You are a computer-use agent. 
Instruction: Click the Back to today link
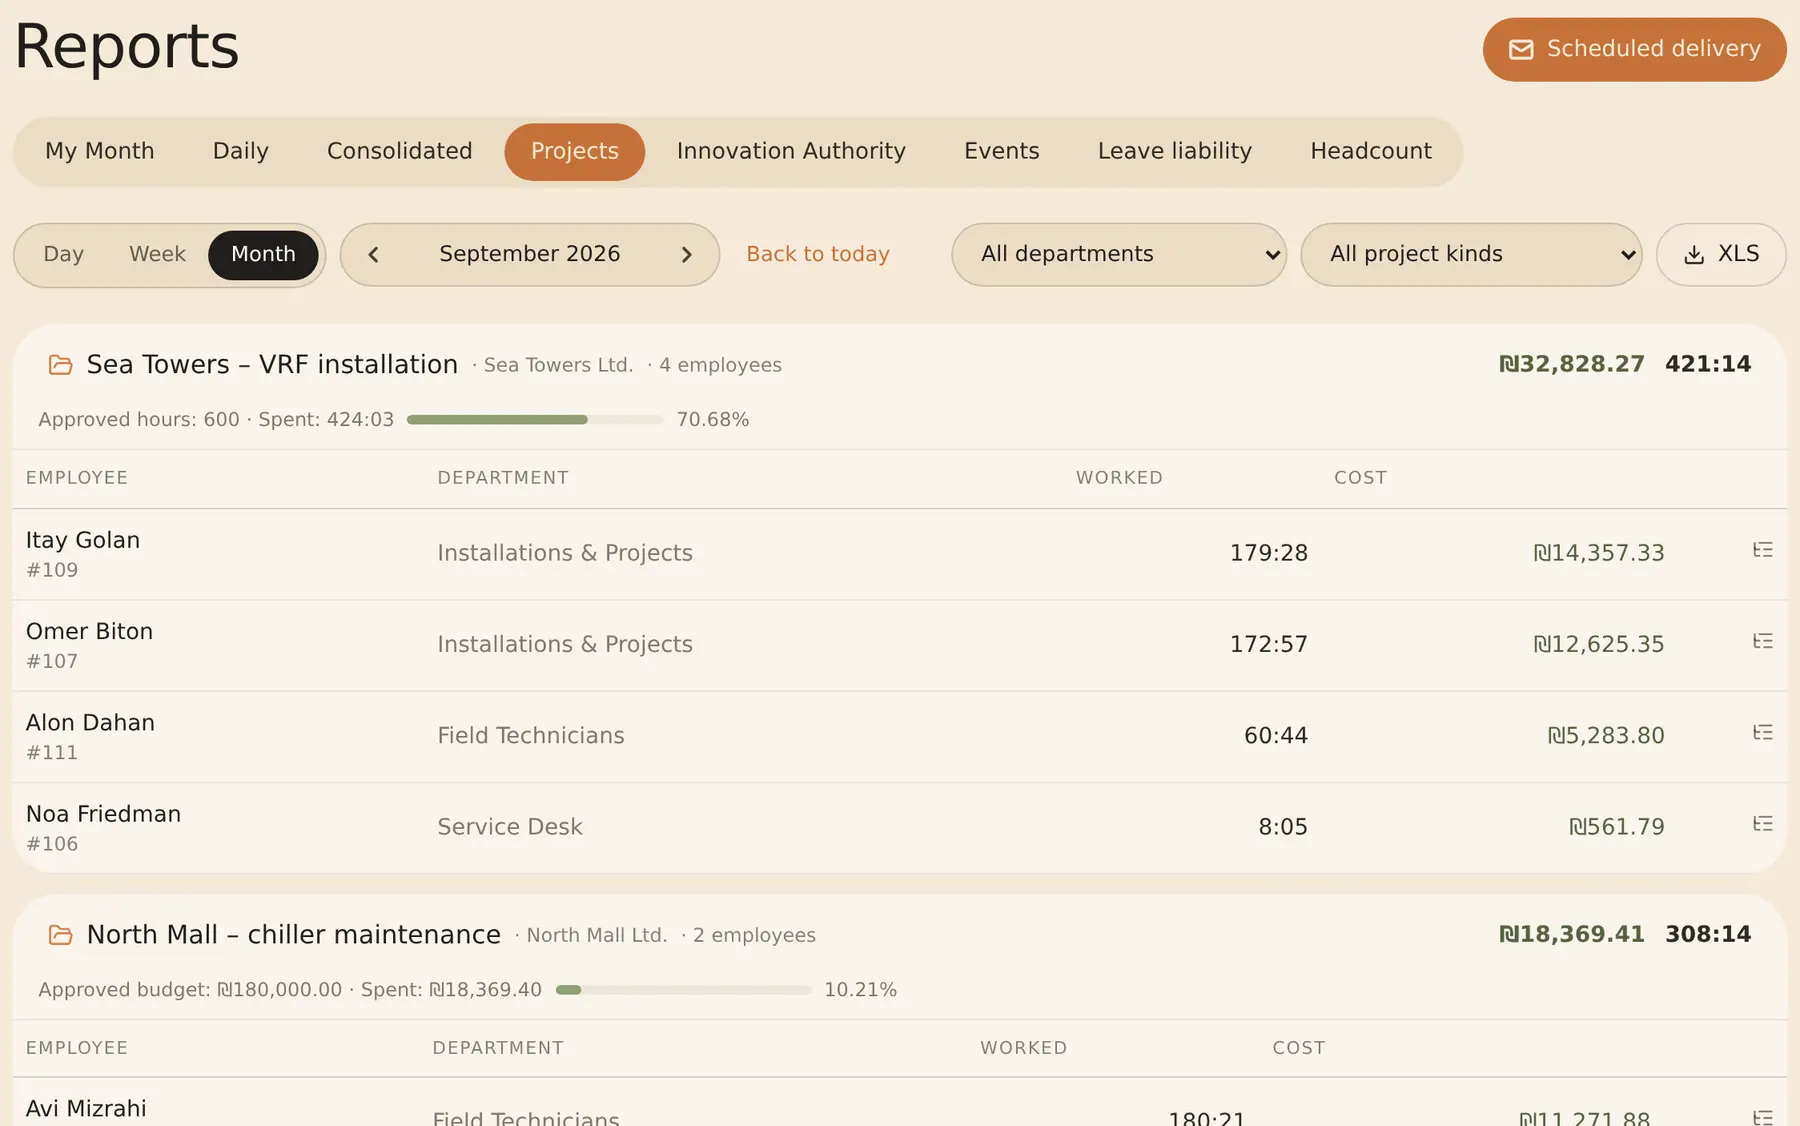(818, 254)
